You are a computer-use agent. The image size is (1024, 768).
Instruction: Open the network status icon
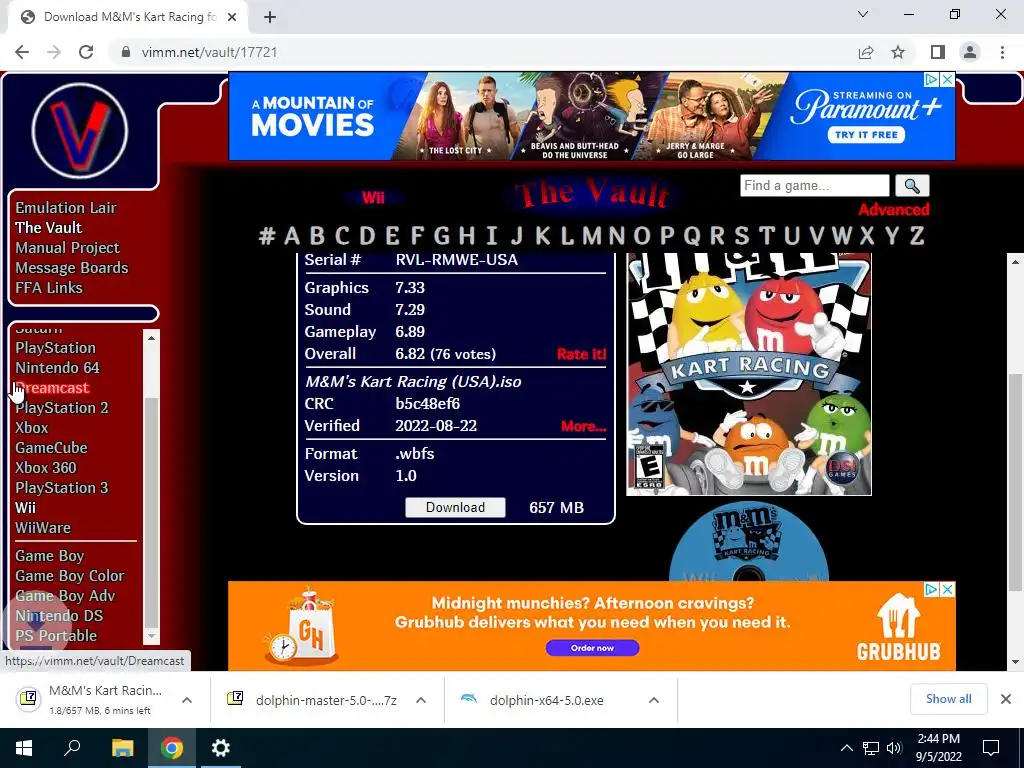[871, 748]
